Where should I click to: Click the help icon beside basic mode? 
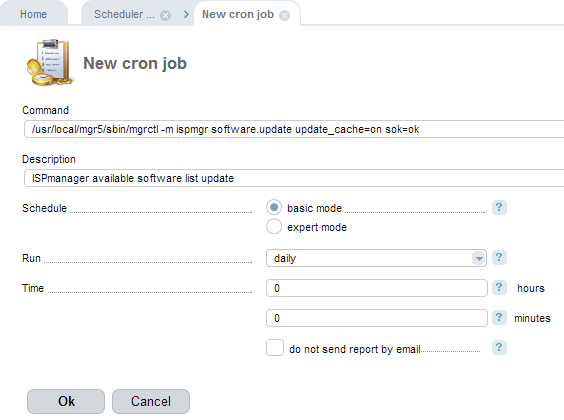click(x=499, y=207)
